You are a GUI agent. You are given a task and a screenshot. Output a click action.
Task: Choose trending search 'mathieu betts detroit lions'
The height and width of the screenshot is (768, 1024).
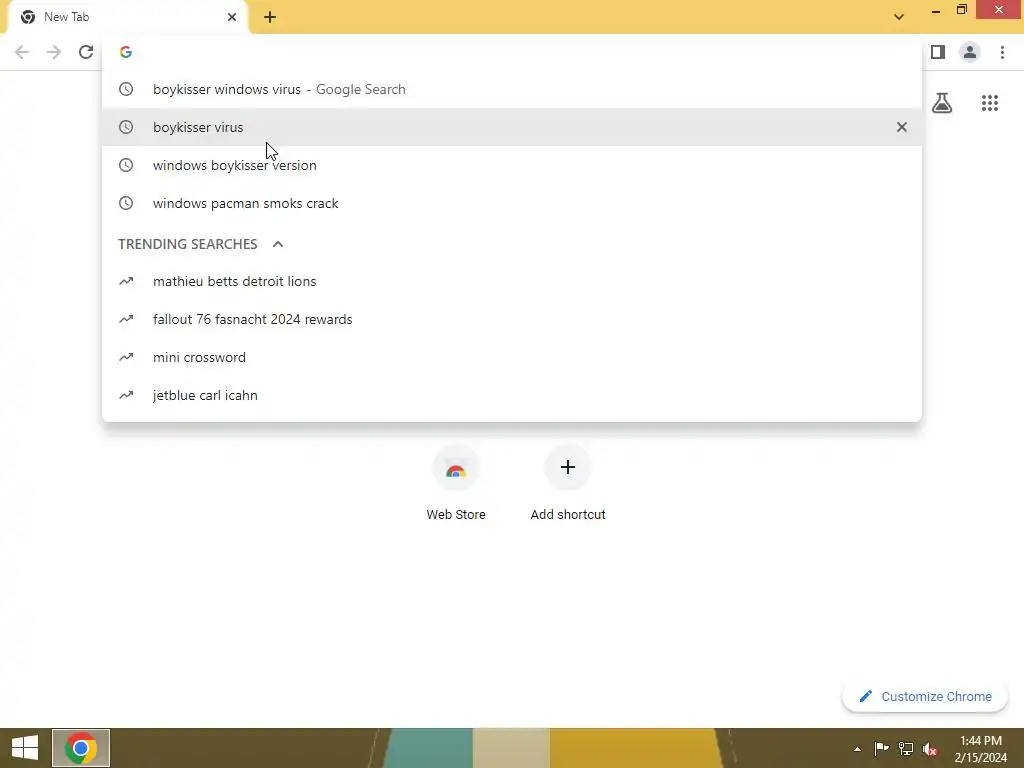pyautogui.click(x=512, y=281)
